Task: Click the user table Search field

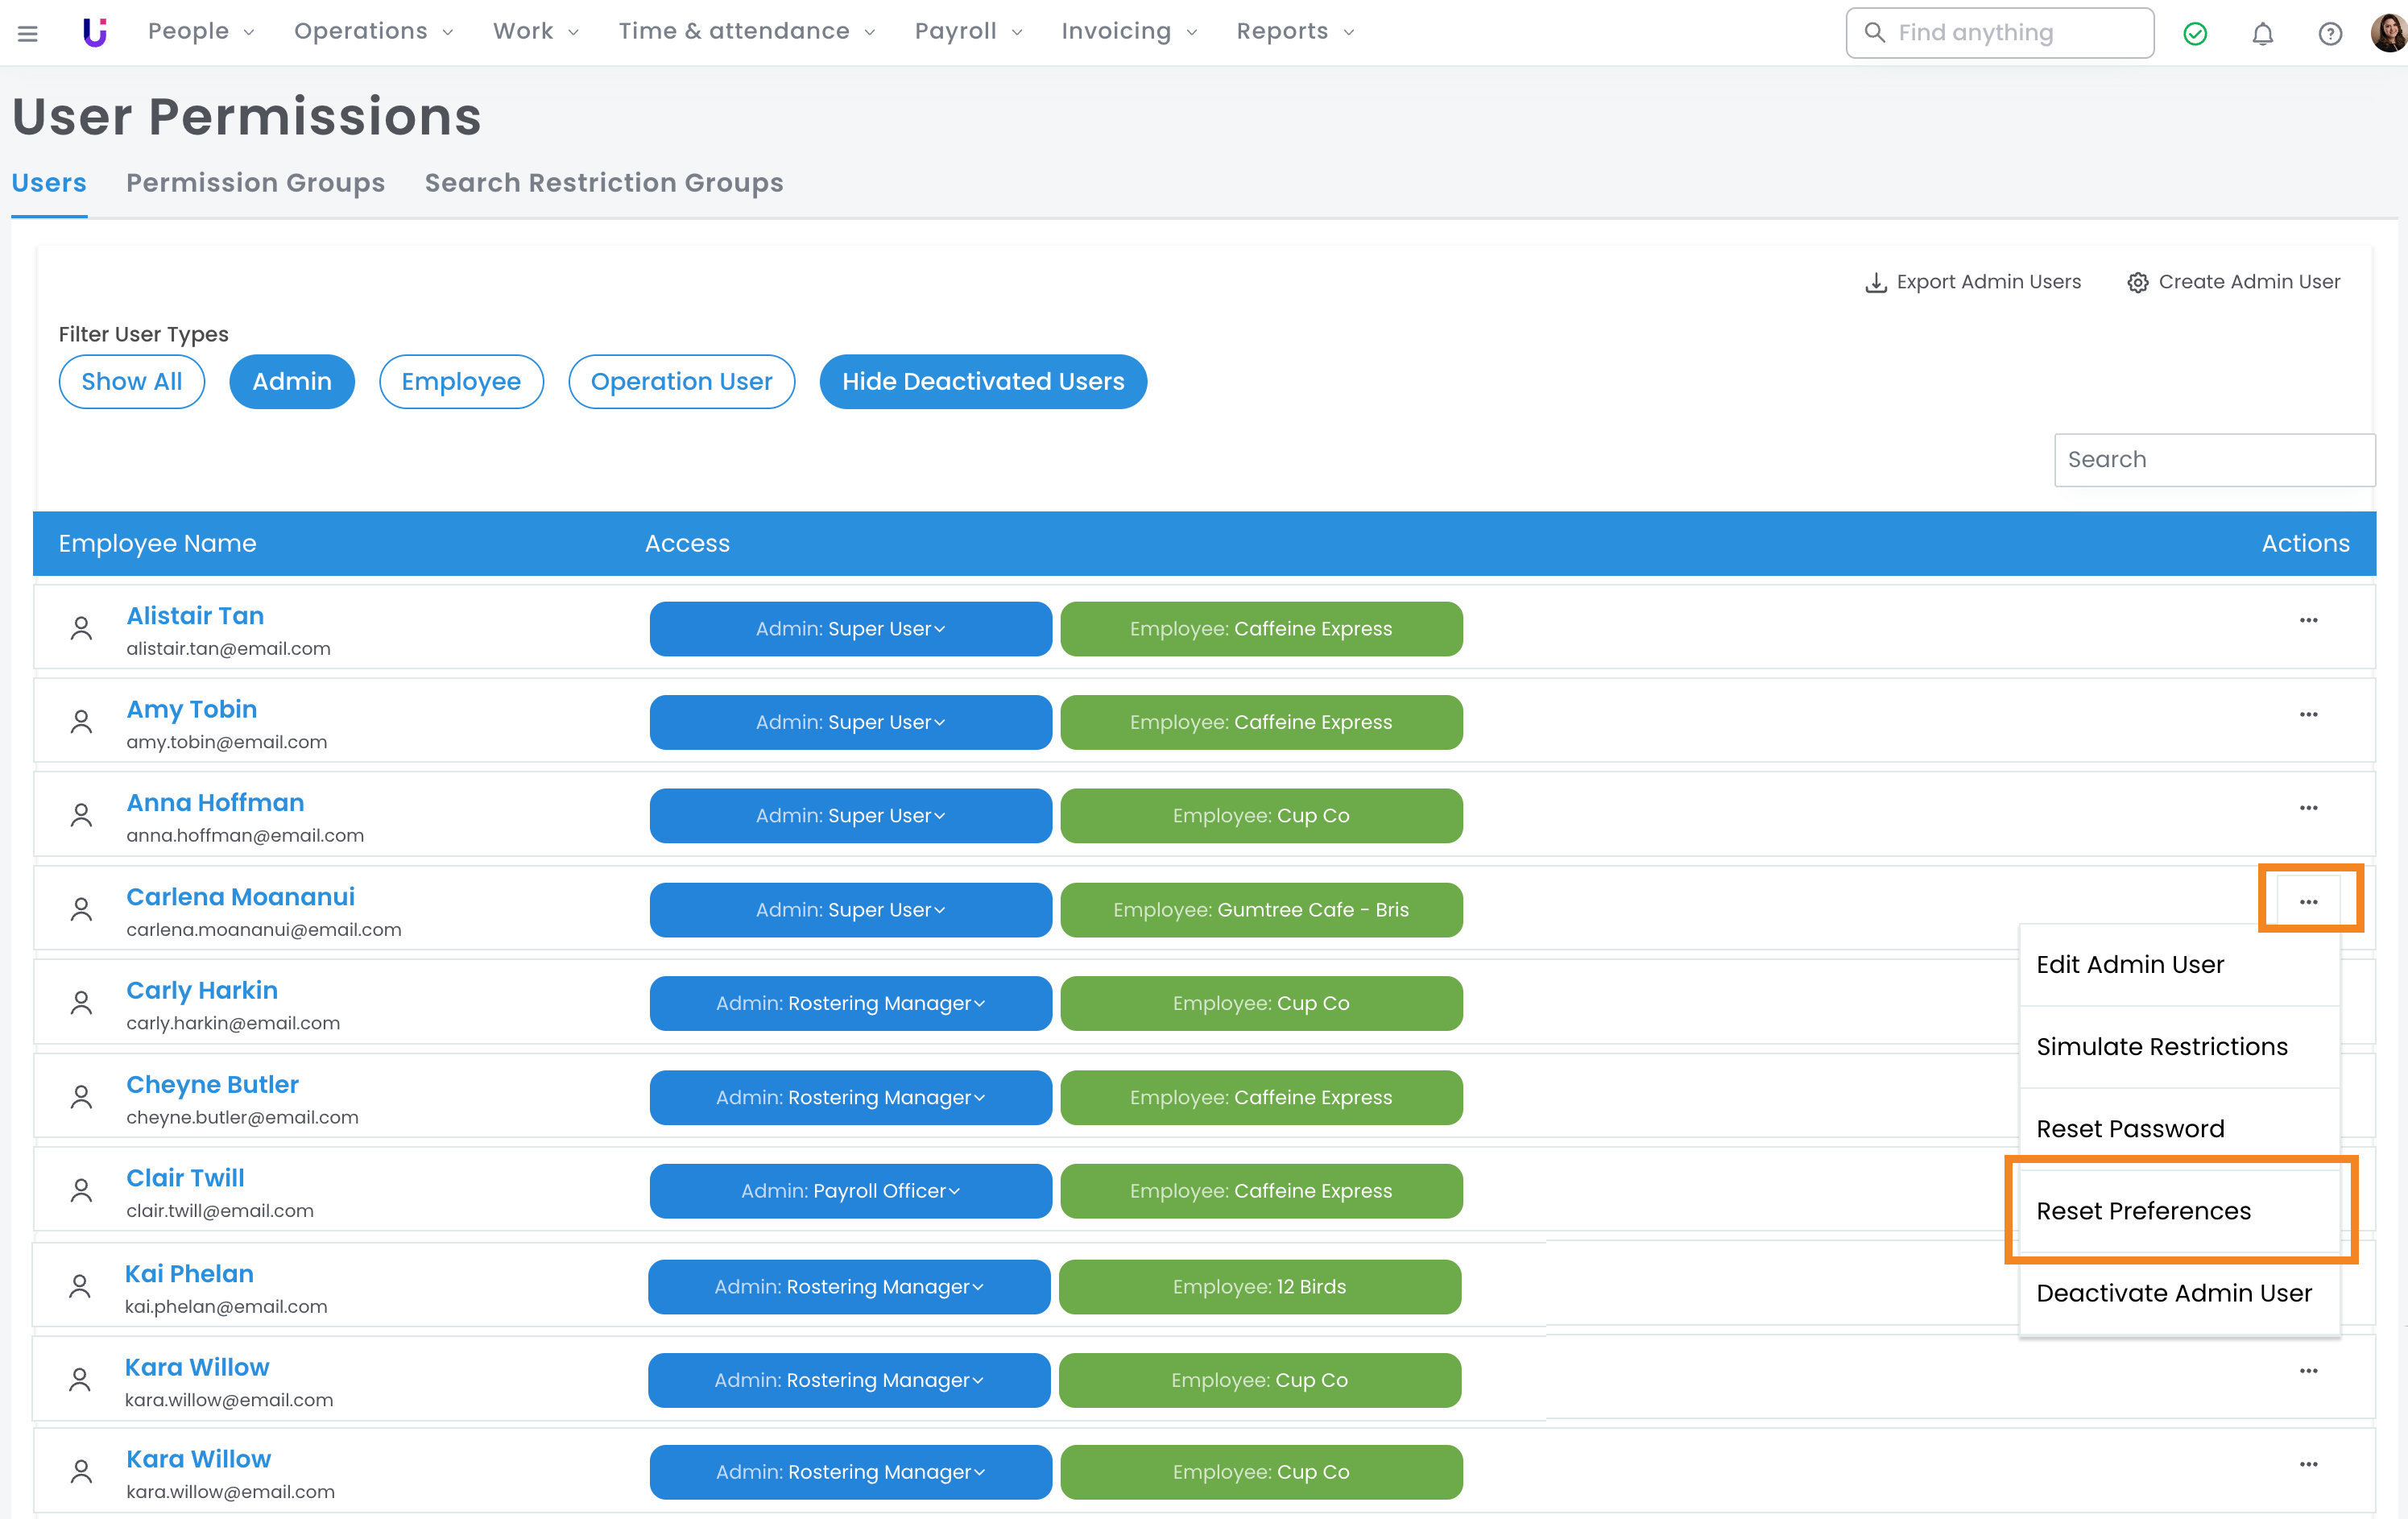Action: coord(2213,459)
